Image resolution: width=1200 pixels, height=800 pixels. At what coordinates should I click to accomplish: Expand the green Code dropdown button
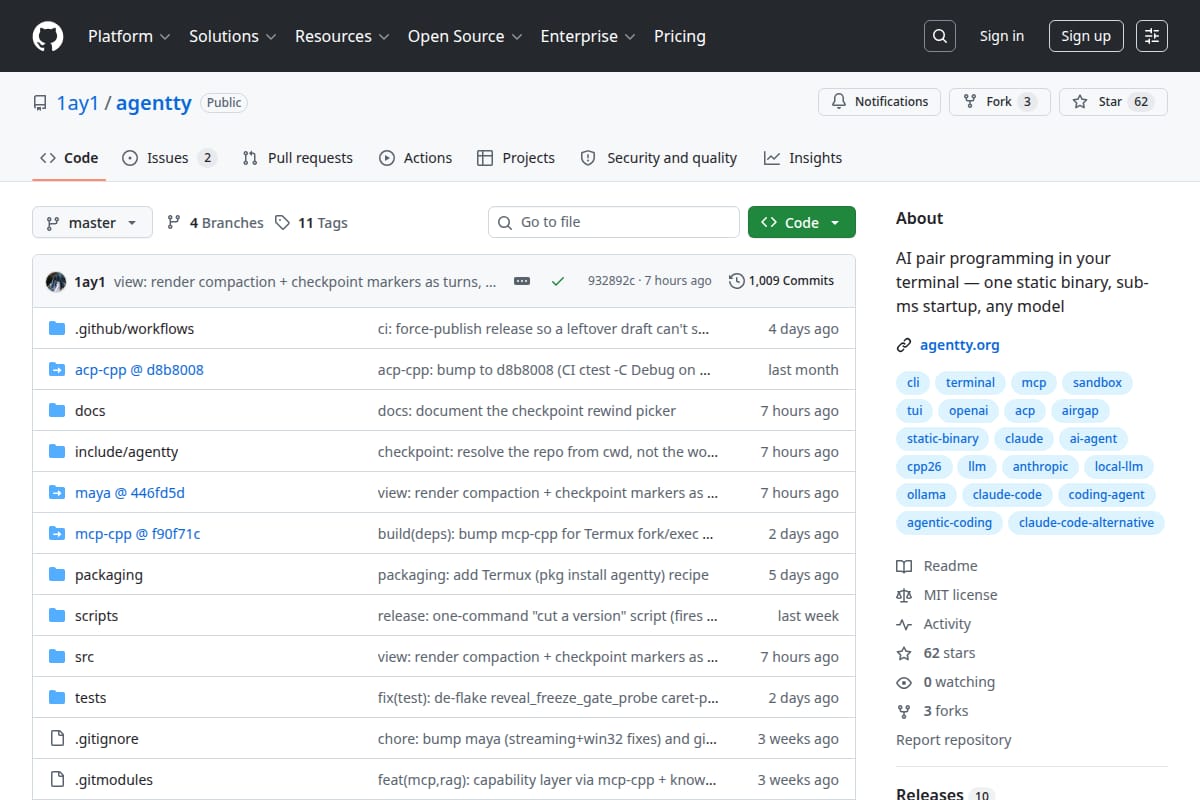(802, 222)
